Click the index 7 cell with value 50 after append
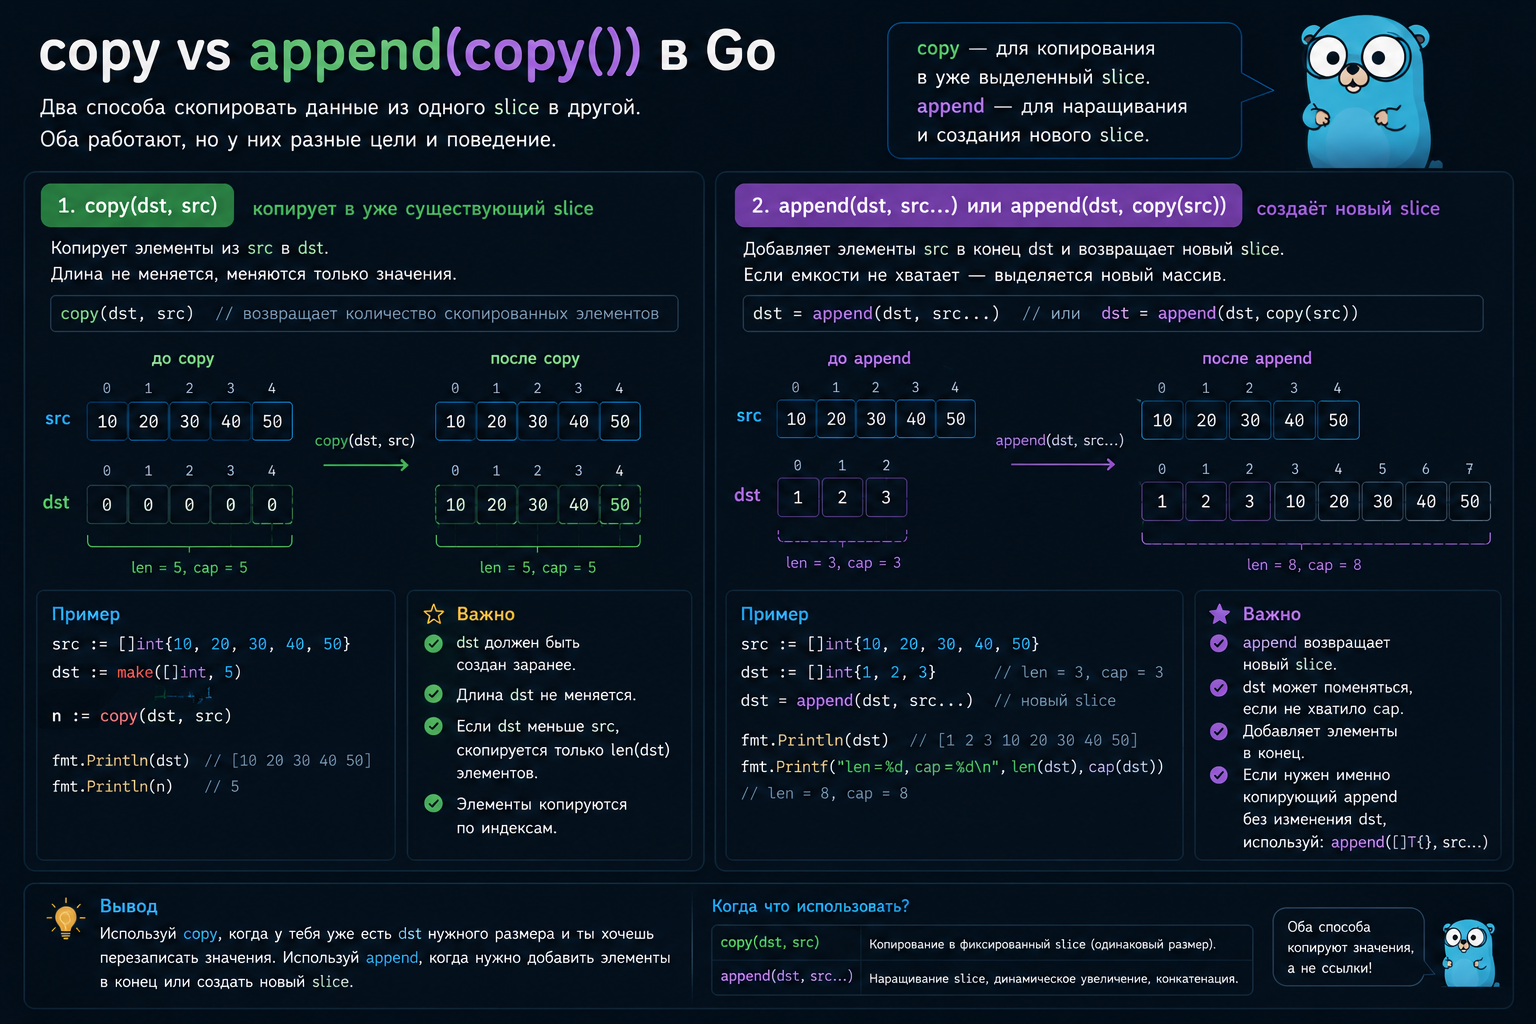 pyautogui.click(x=1469, y=501)
